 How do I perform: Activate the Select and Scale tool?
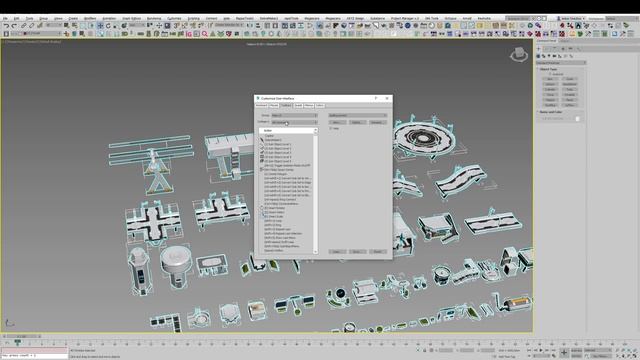coord(116,26)
